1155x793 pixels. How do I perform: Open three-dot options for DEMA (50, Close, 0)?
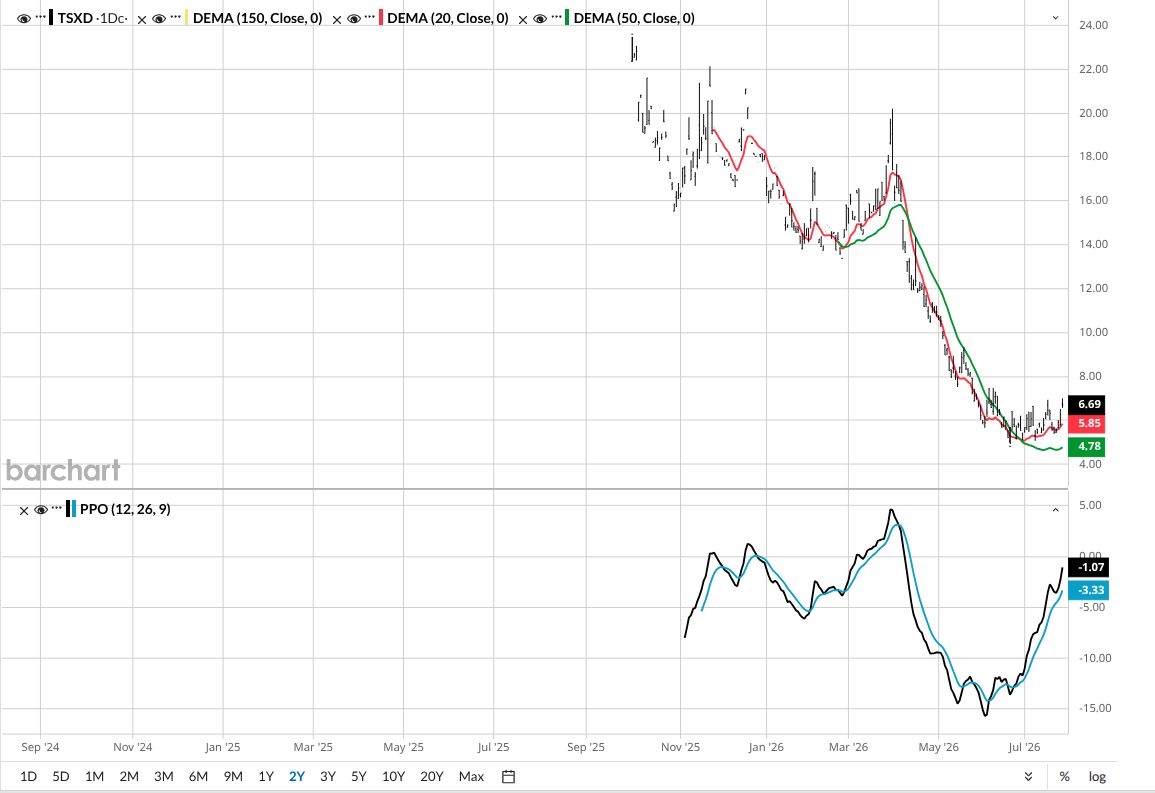(x=556, y=16)
